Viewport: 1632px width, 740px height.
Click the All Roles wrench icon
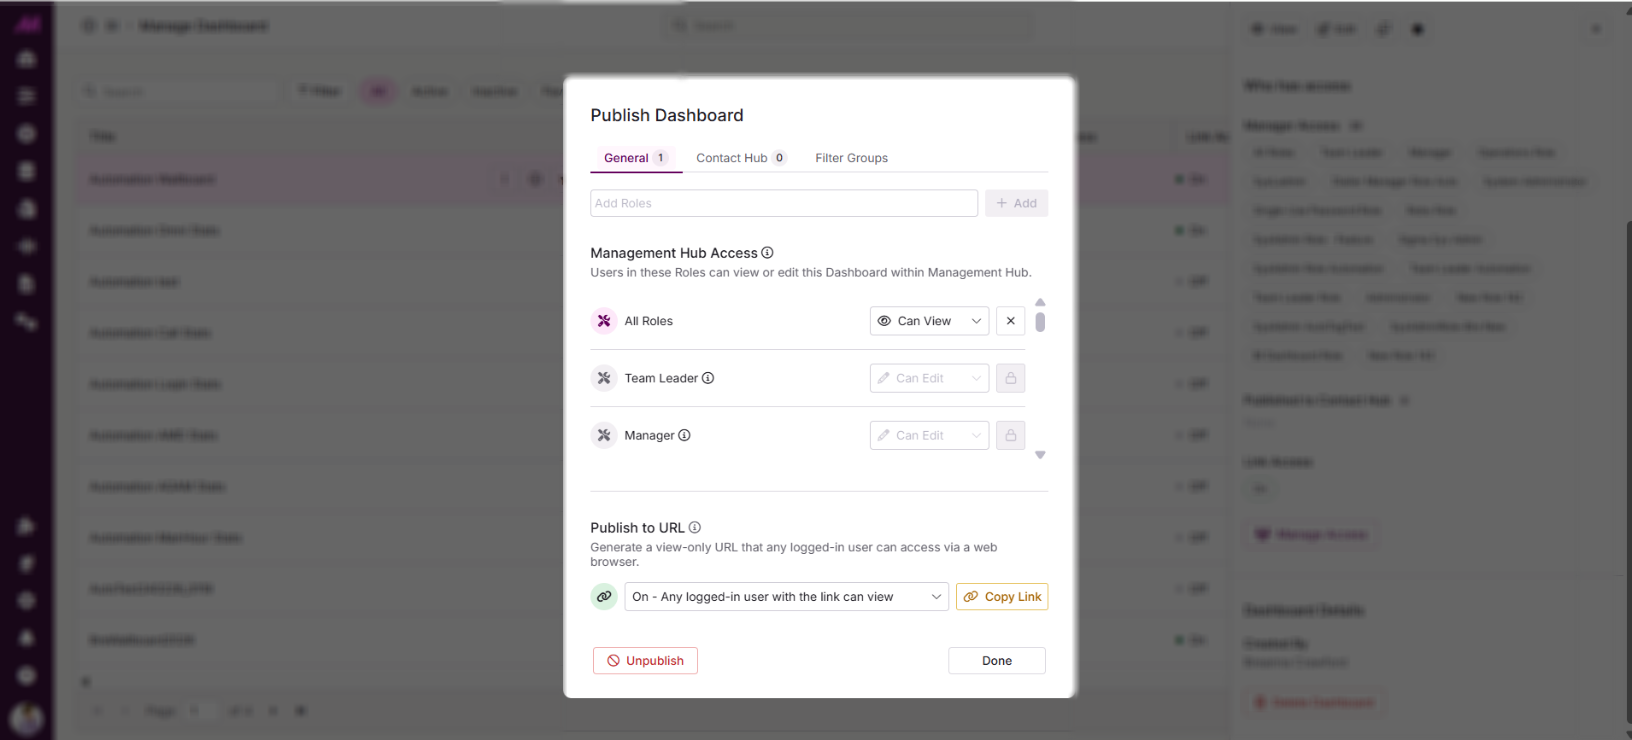[604, 321]
